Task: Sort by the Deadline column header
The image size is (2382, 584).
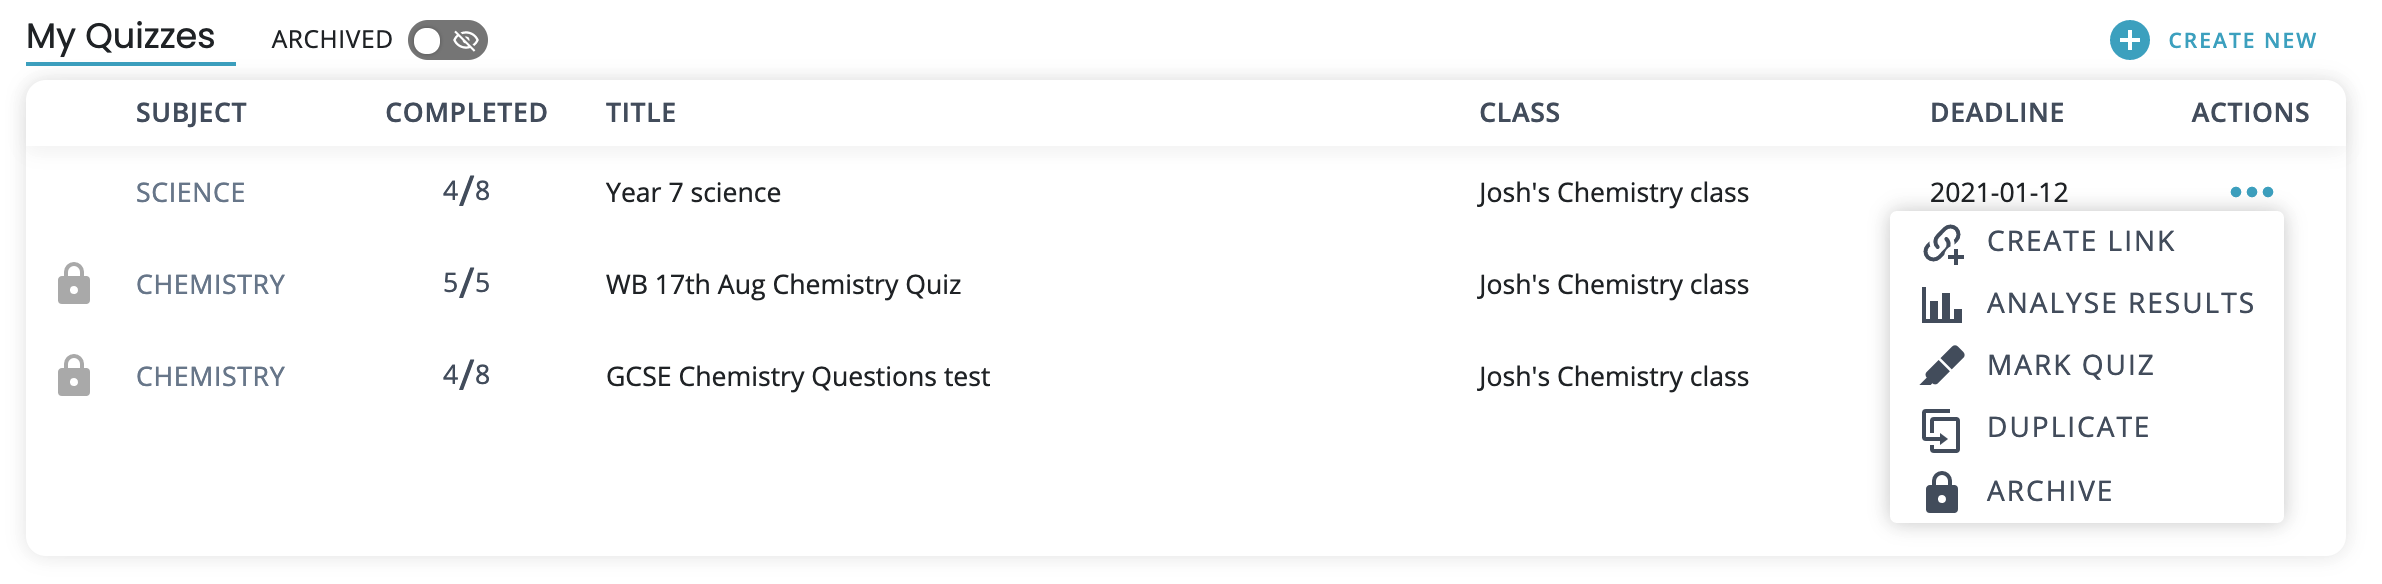Action: coord(1996,113)
